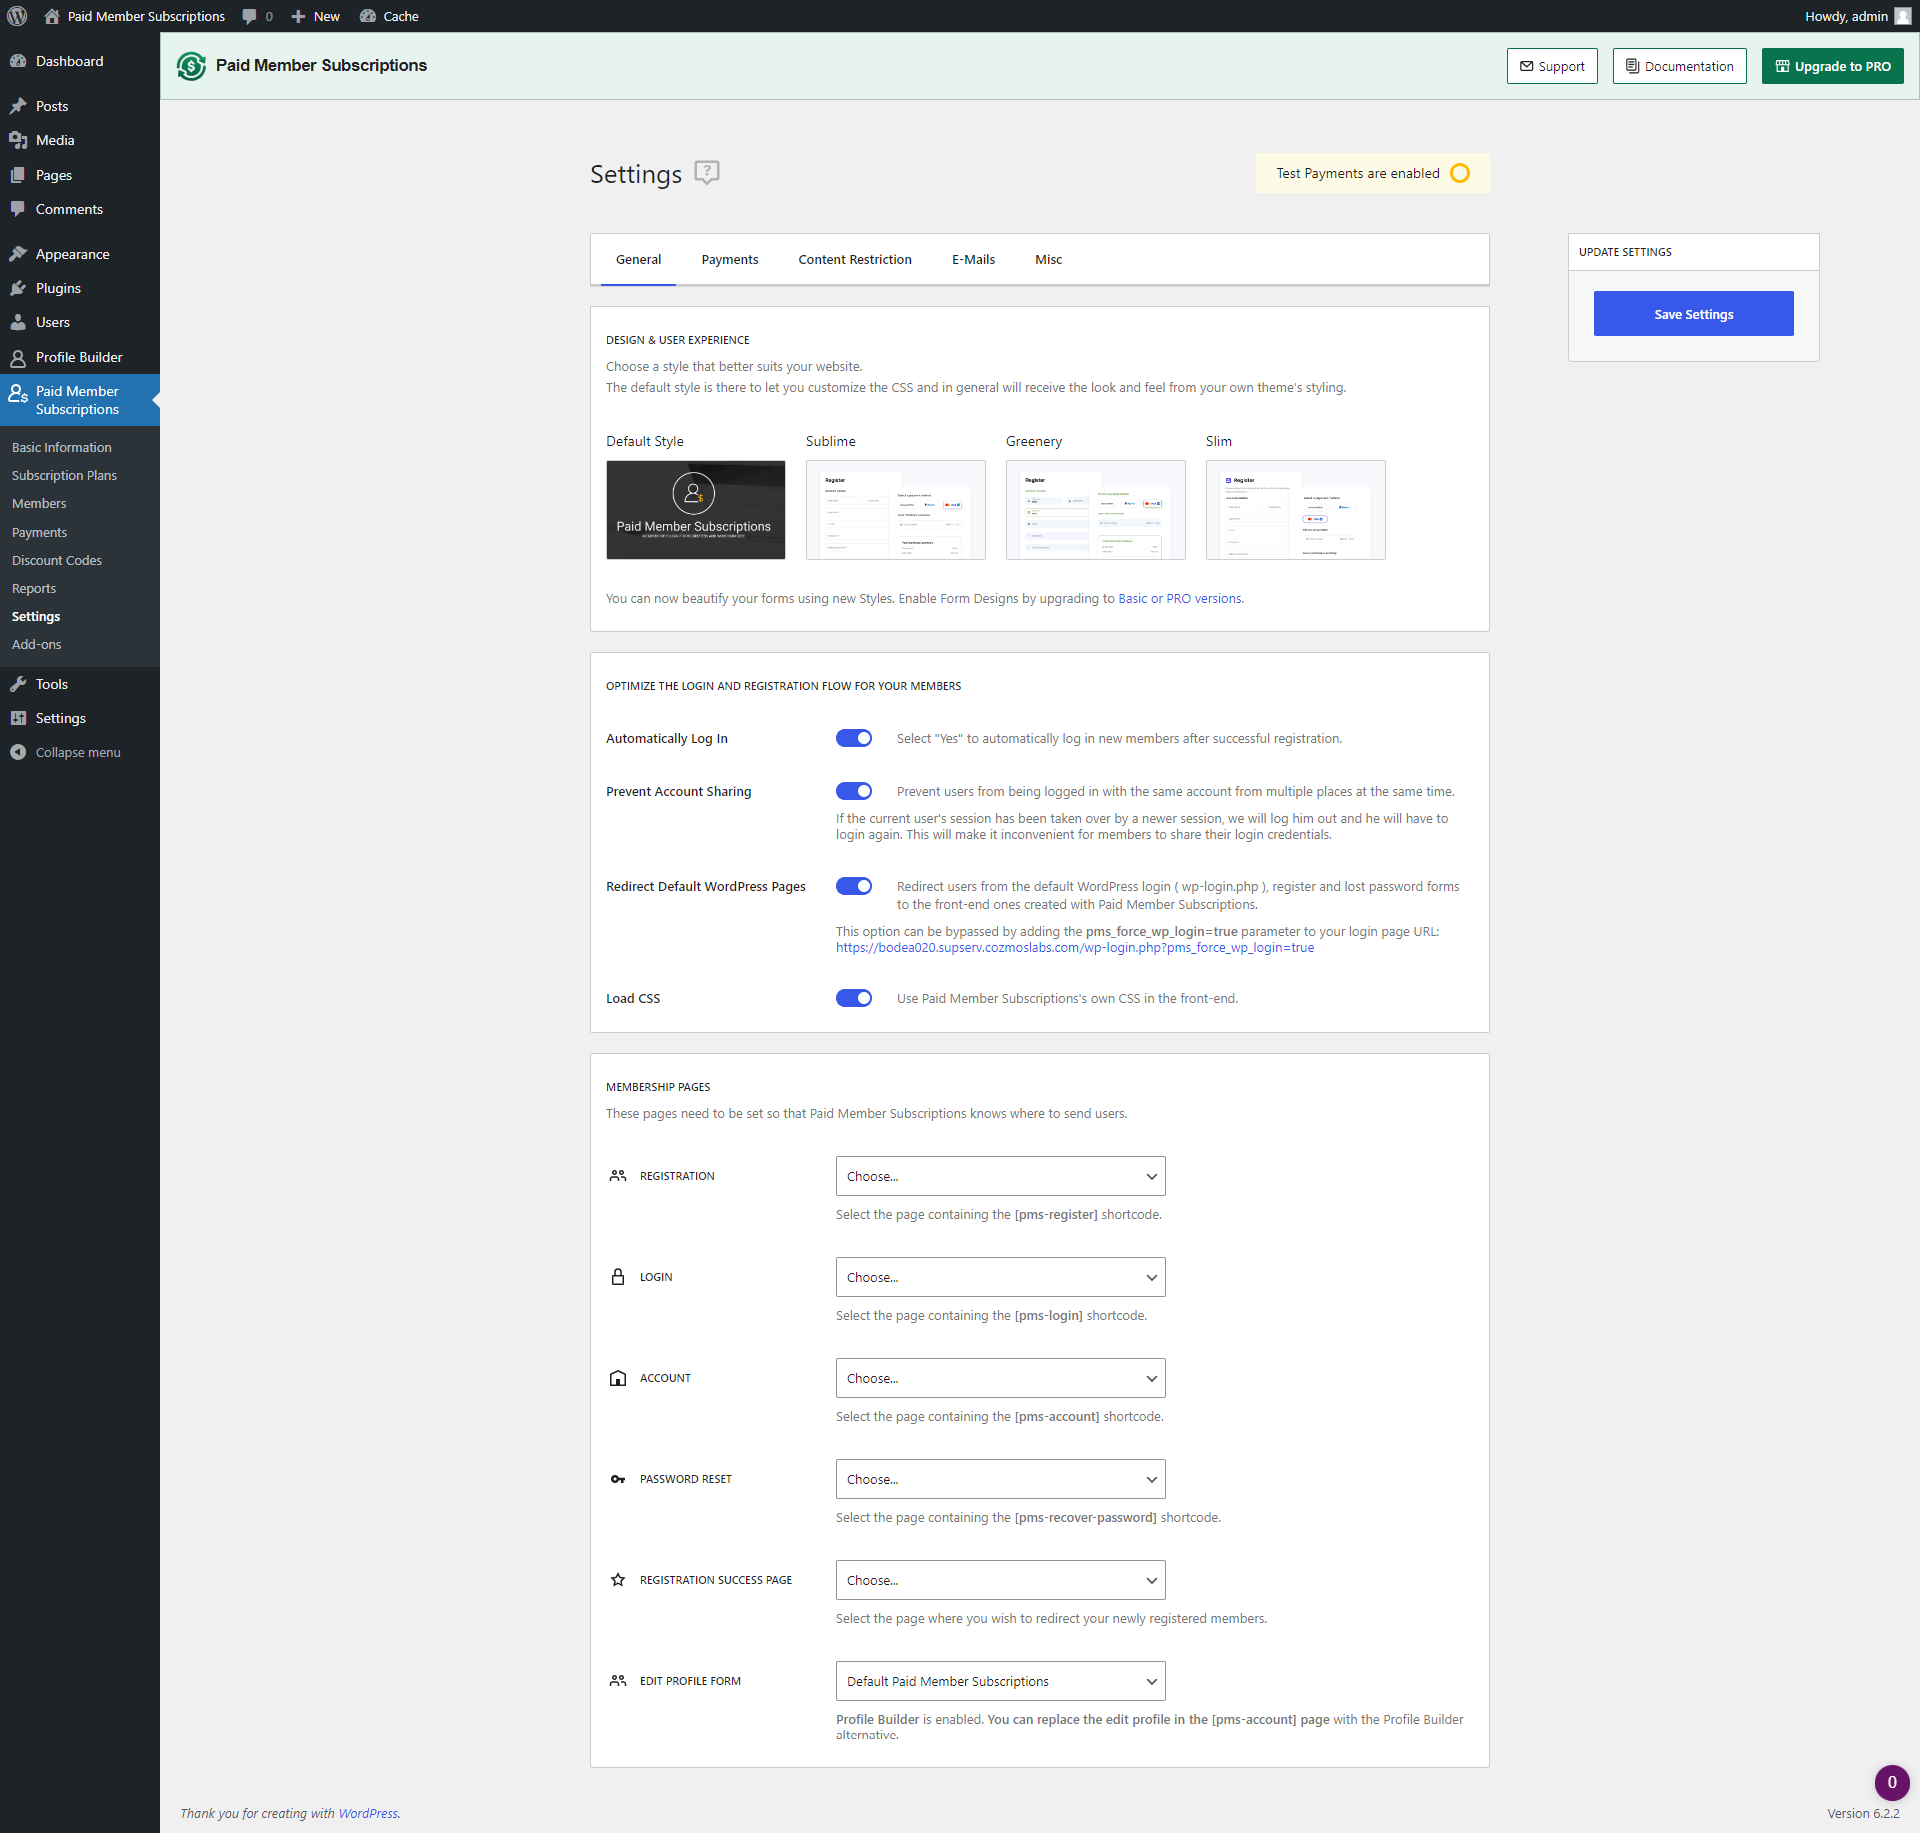The width and height of the screenshot is (1920, 1835).
Task: Open Subscription Plans submenu item
Action: click(64, 475)
